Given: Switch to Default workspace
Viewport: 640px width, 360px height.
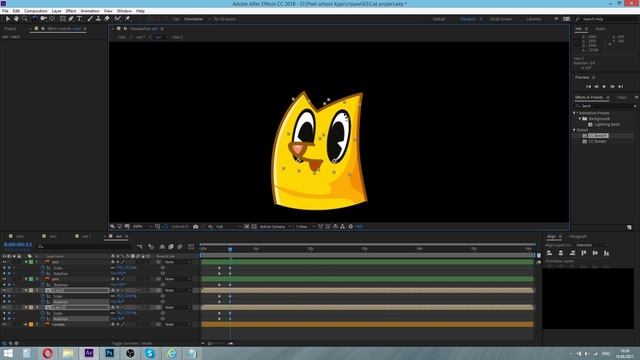Looking at the screenshot, I should (439, 19).
